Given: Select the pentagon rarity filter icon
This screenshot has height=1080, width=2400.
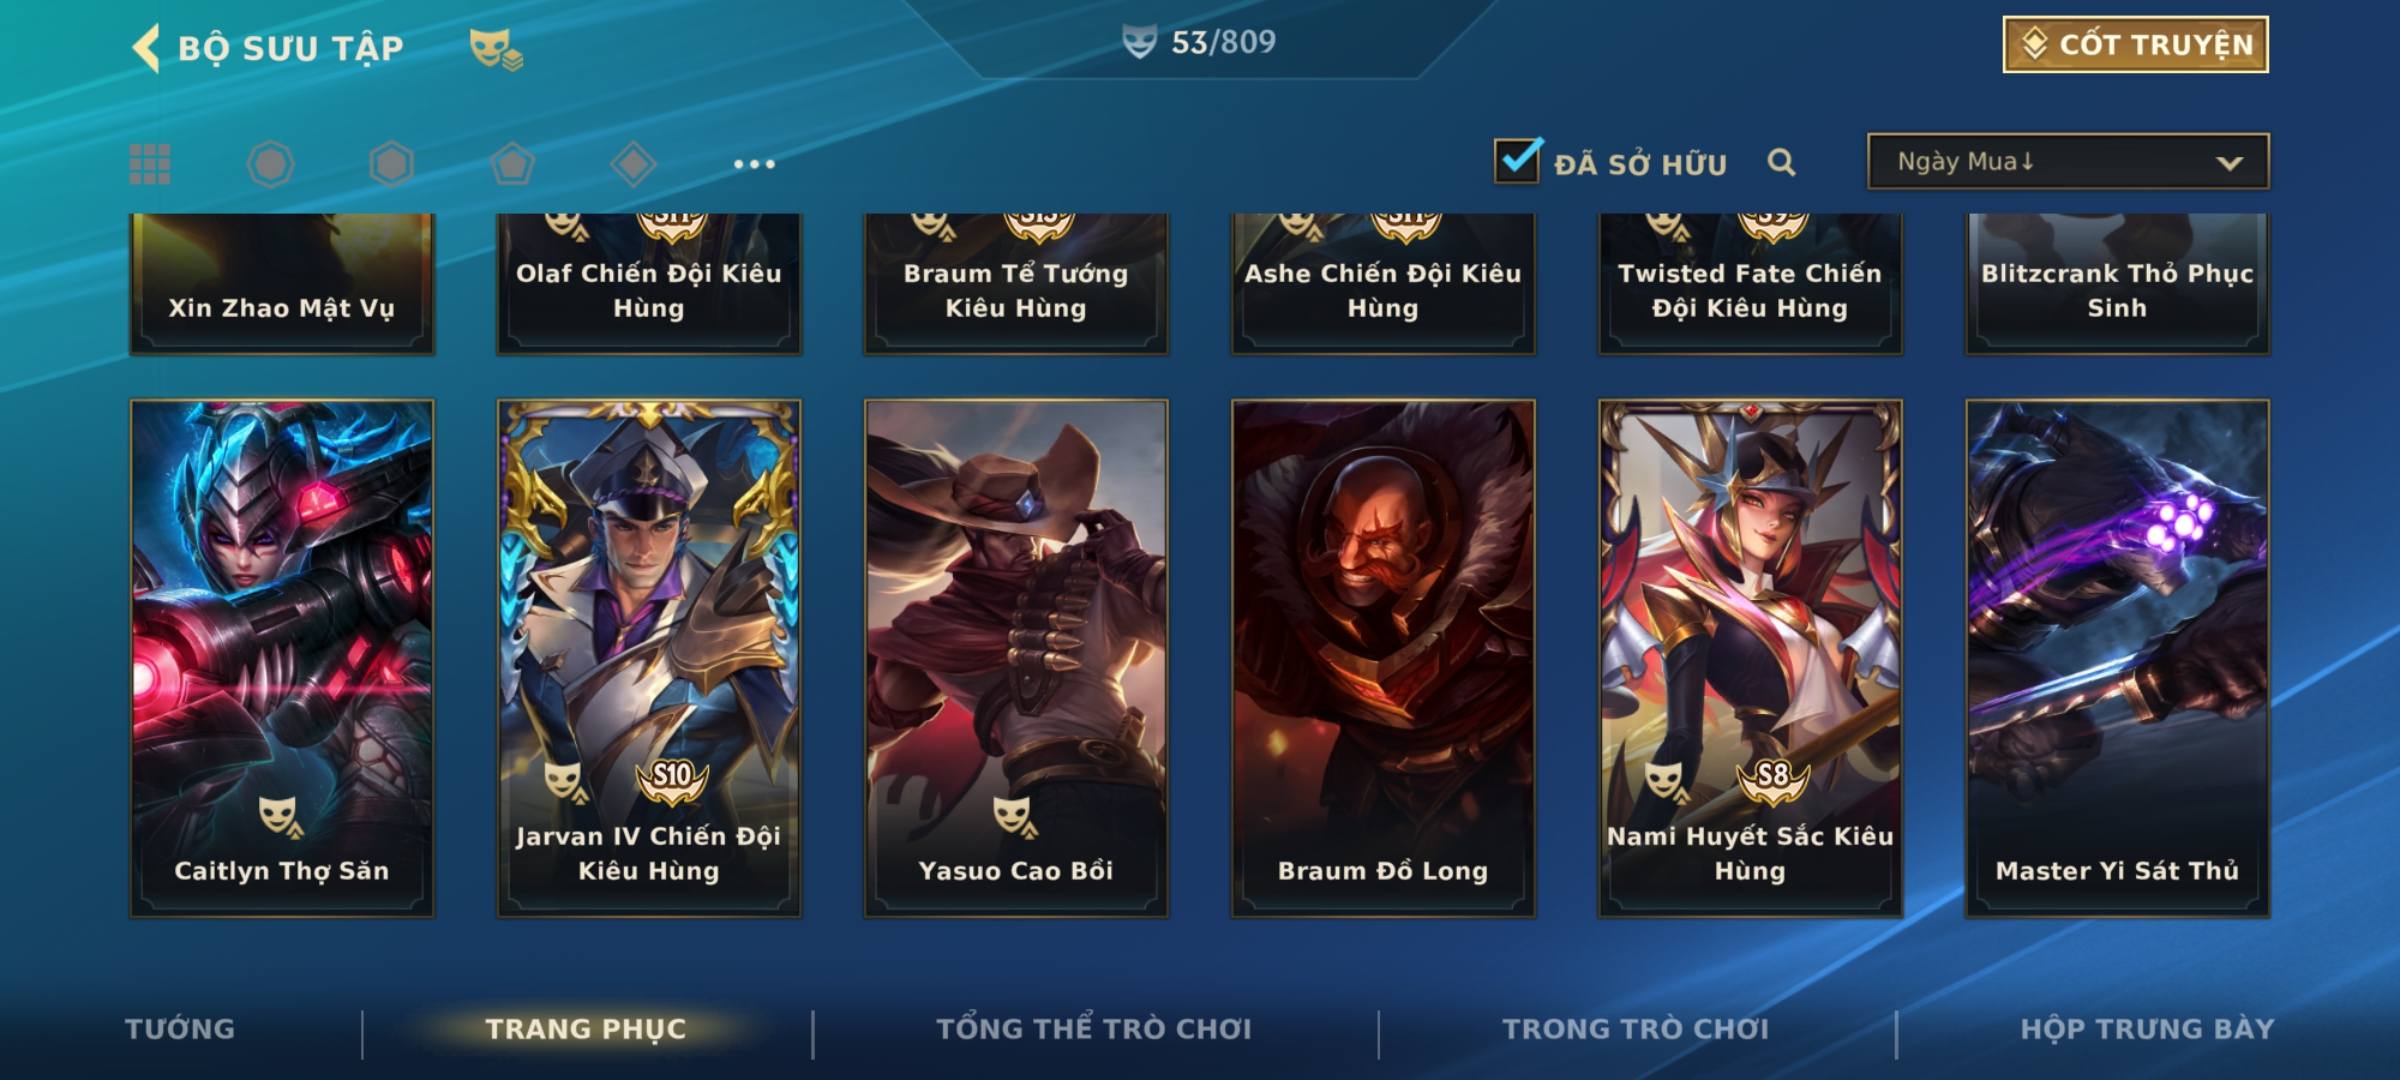Looking at the screenshot, I should point(512,164).
